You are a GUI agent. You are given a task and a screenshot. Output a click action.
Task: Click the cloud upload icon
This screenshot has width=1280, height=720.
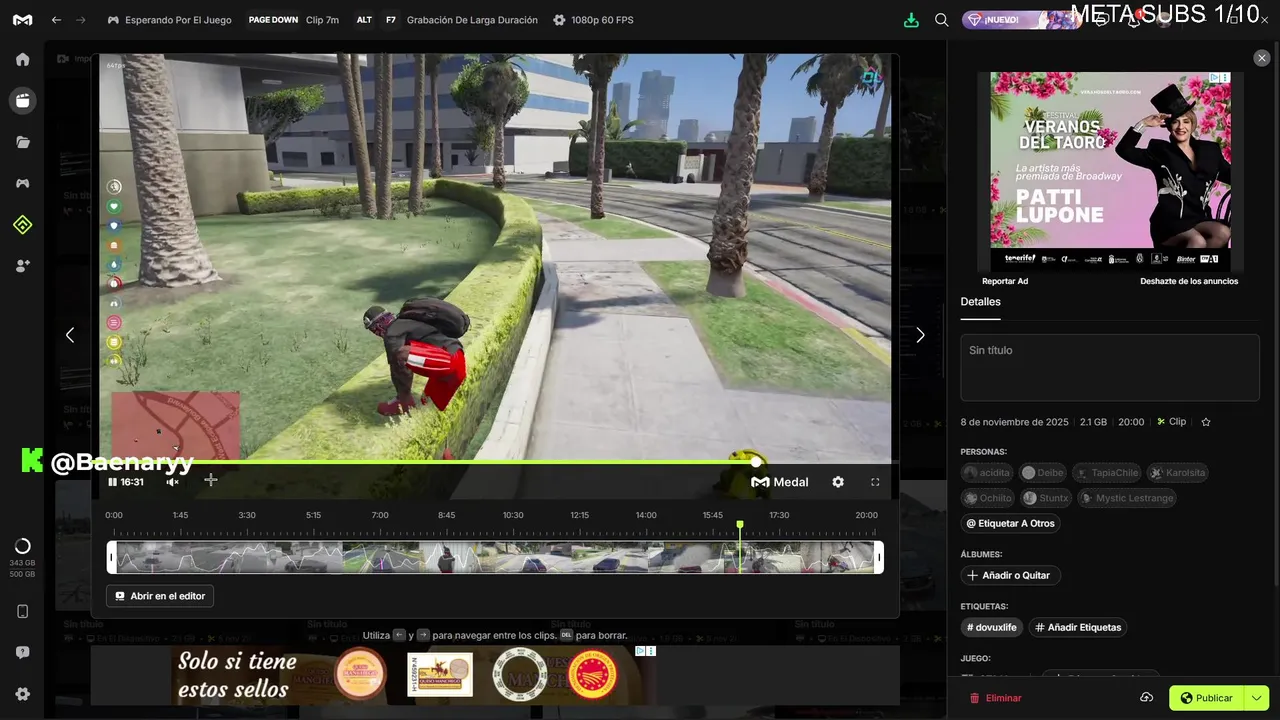1147,698
